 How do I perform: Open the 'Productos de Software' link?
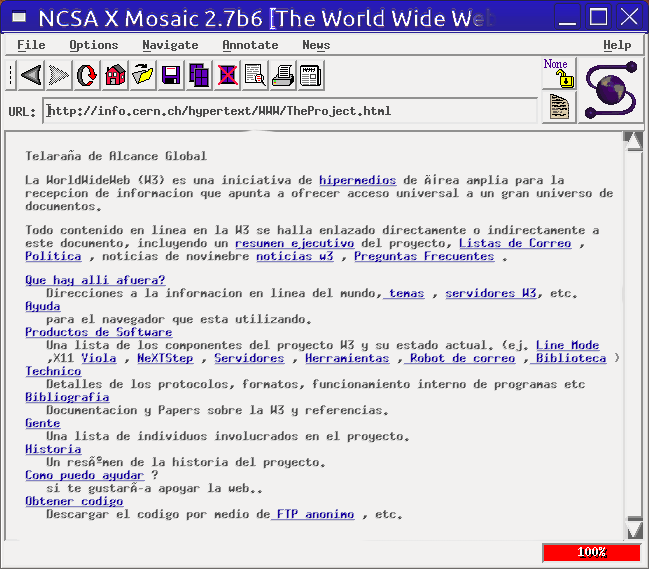point(98,332)
